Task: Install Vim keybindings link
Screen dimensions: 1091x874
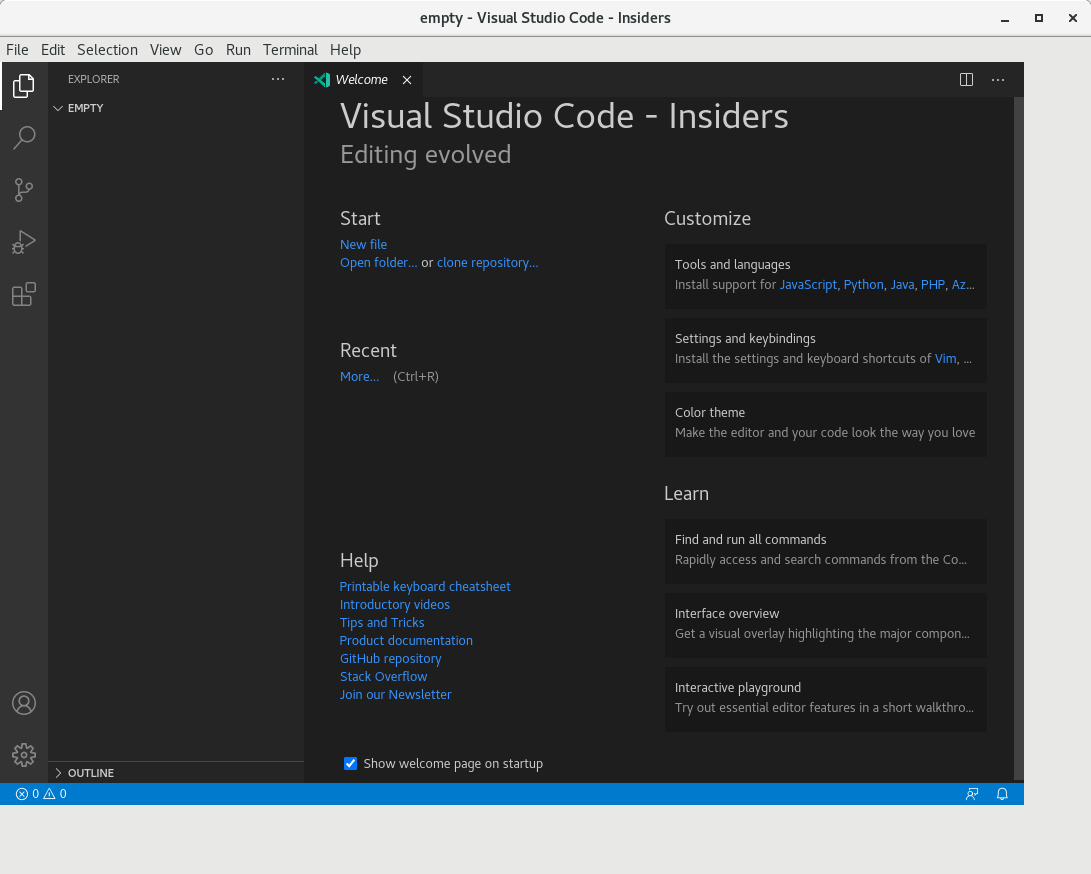Action: [946, 358]
